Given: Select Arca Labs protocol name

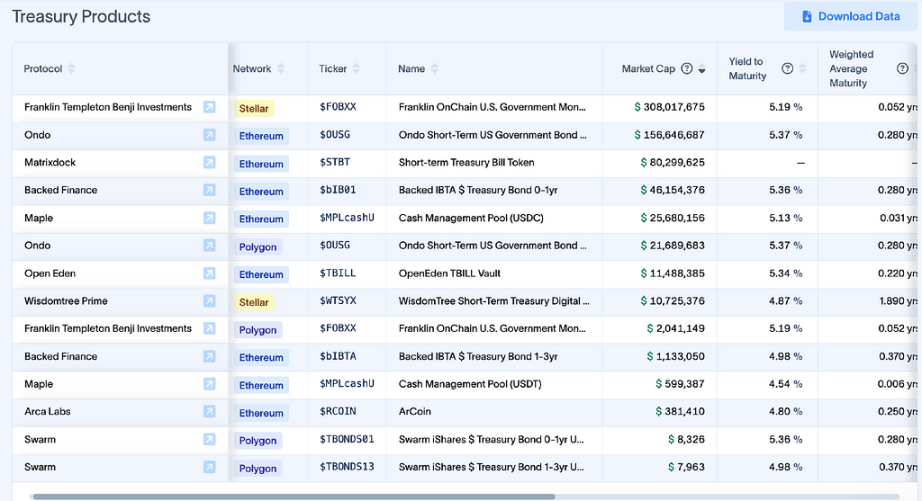Looking at the screenshot, I should (x=47, y=412).
